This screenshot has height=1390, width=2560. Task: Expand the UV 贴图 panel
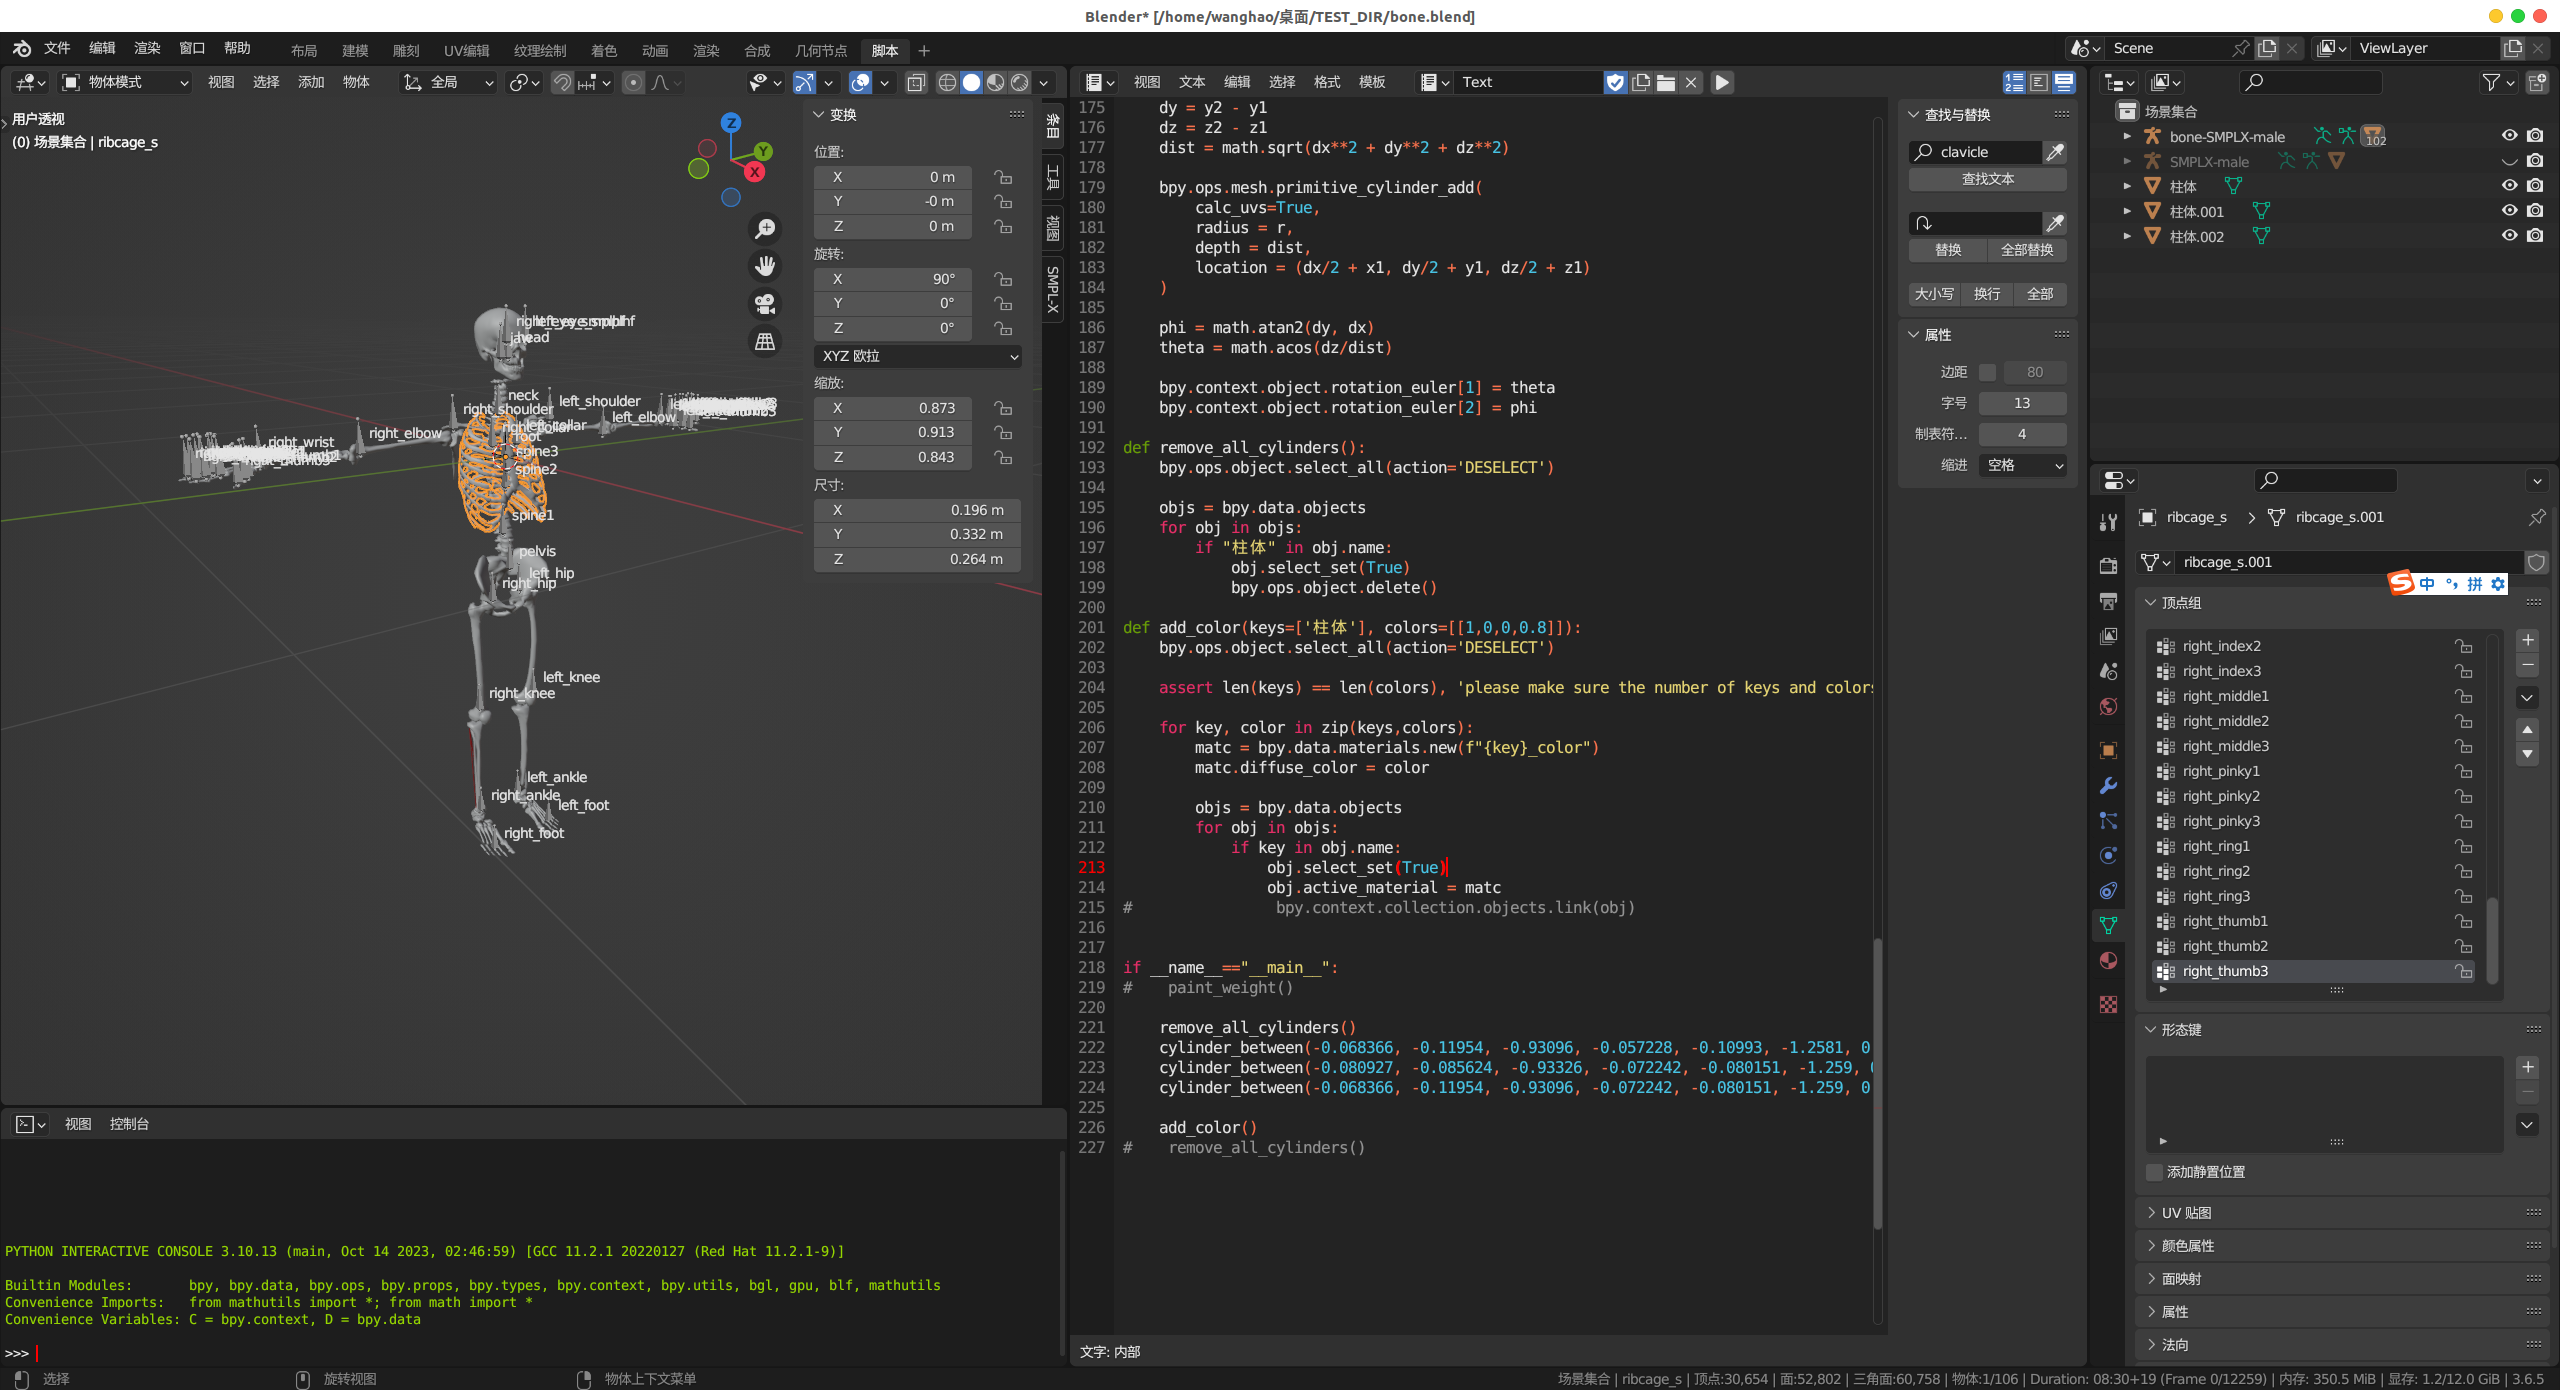click(2186, 1213)
